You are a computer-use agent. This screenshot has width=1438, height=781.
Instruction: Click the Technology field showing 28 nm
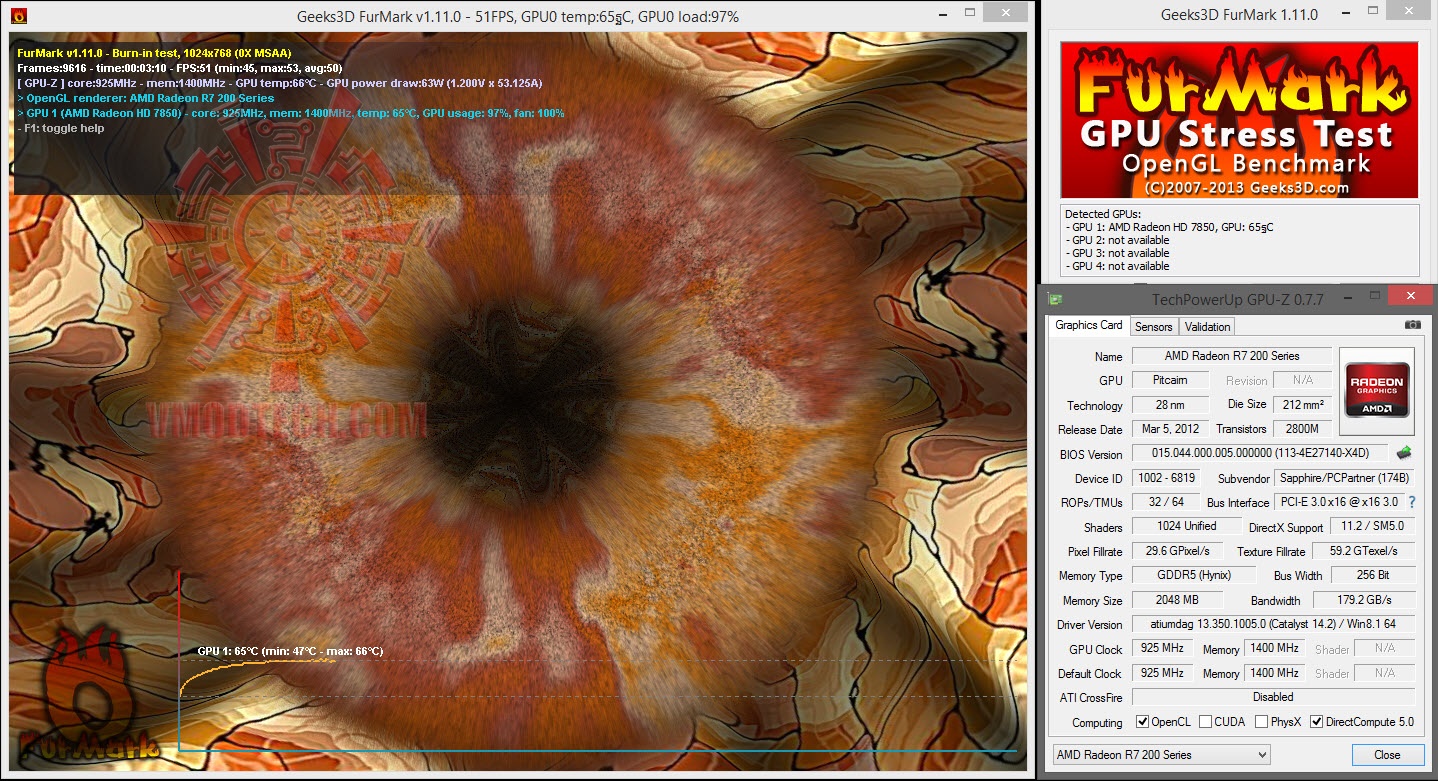click(x=1170, y=405)
